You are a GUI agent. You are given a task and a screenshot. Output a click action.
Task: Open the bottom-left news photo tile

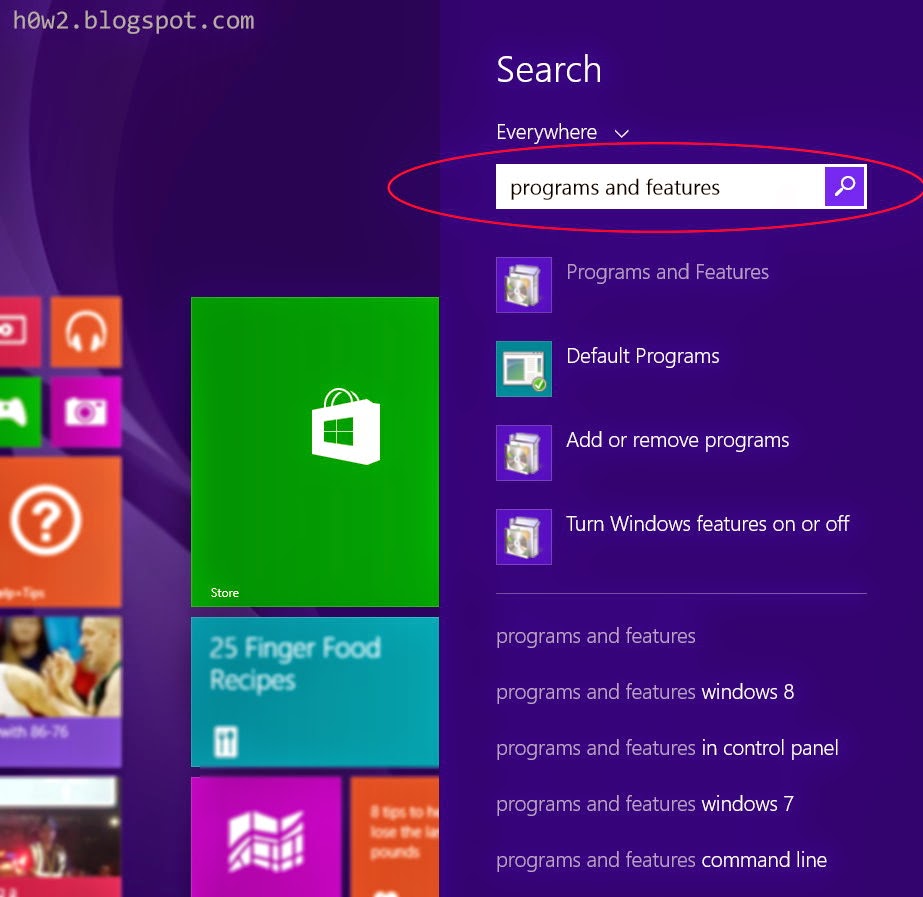tap(61, 837)
